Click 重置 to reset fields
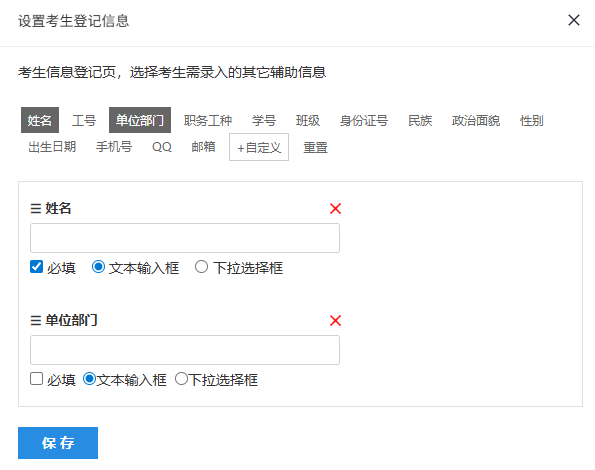 (x=315, y=147)
